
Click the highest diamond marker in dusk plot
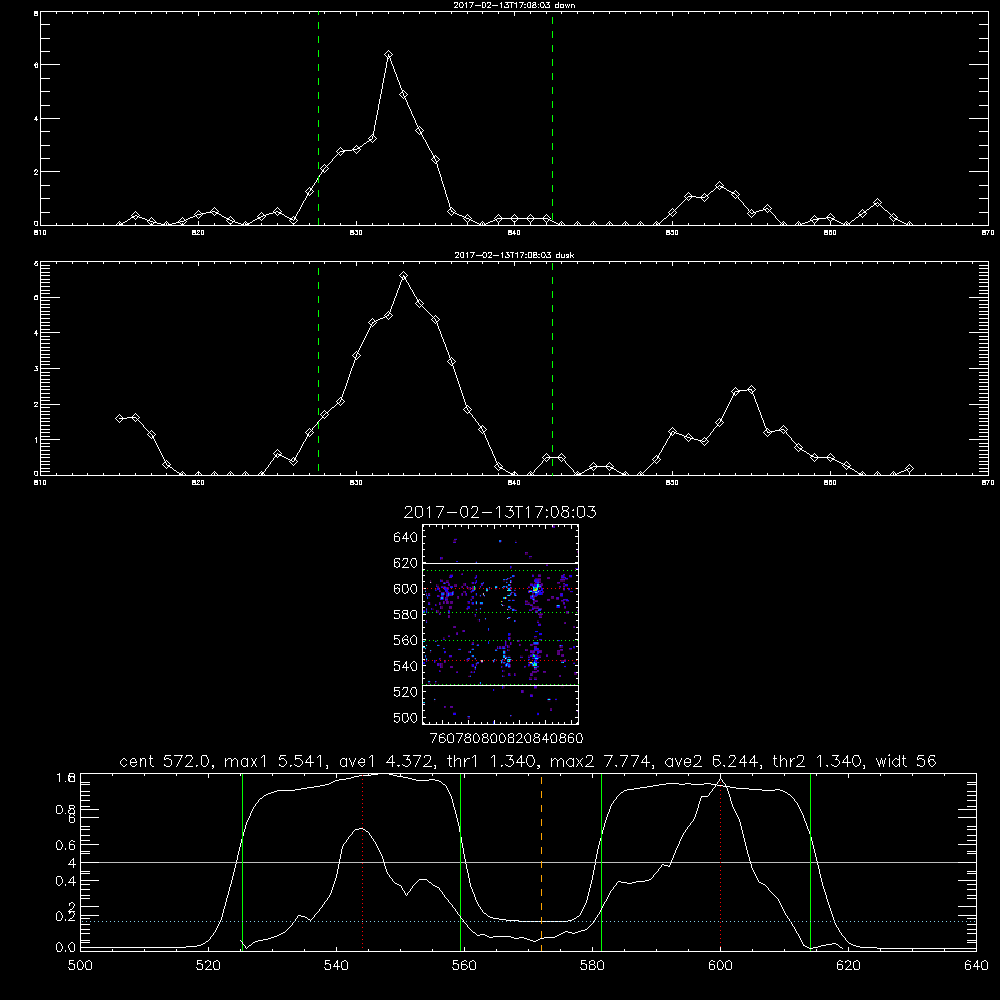point(403,276)
